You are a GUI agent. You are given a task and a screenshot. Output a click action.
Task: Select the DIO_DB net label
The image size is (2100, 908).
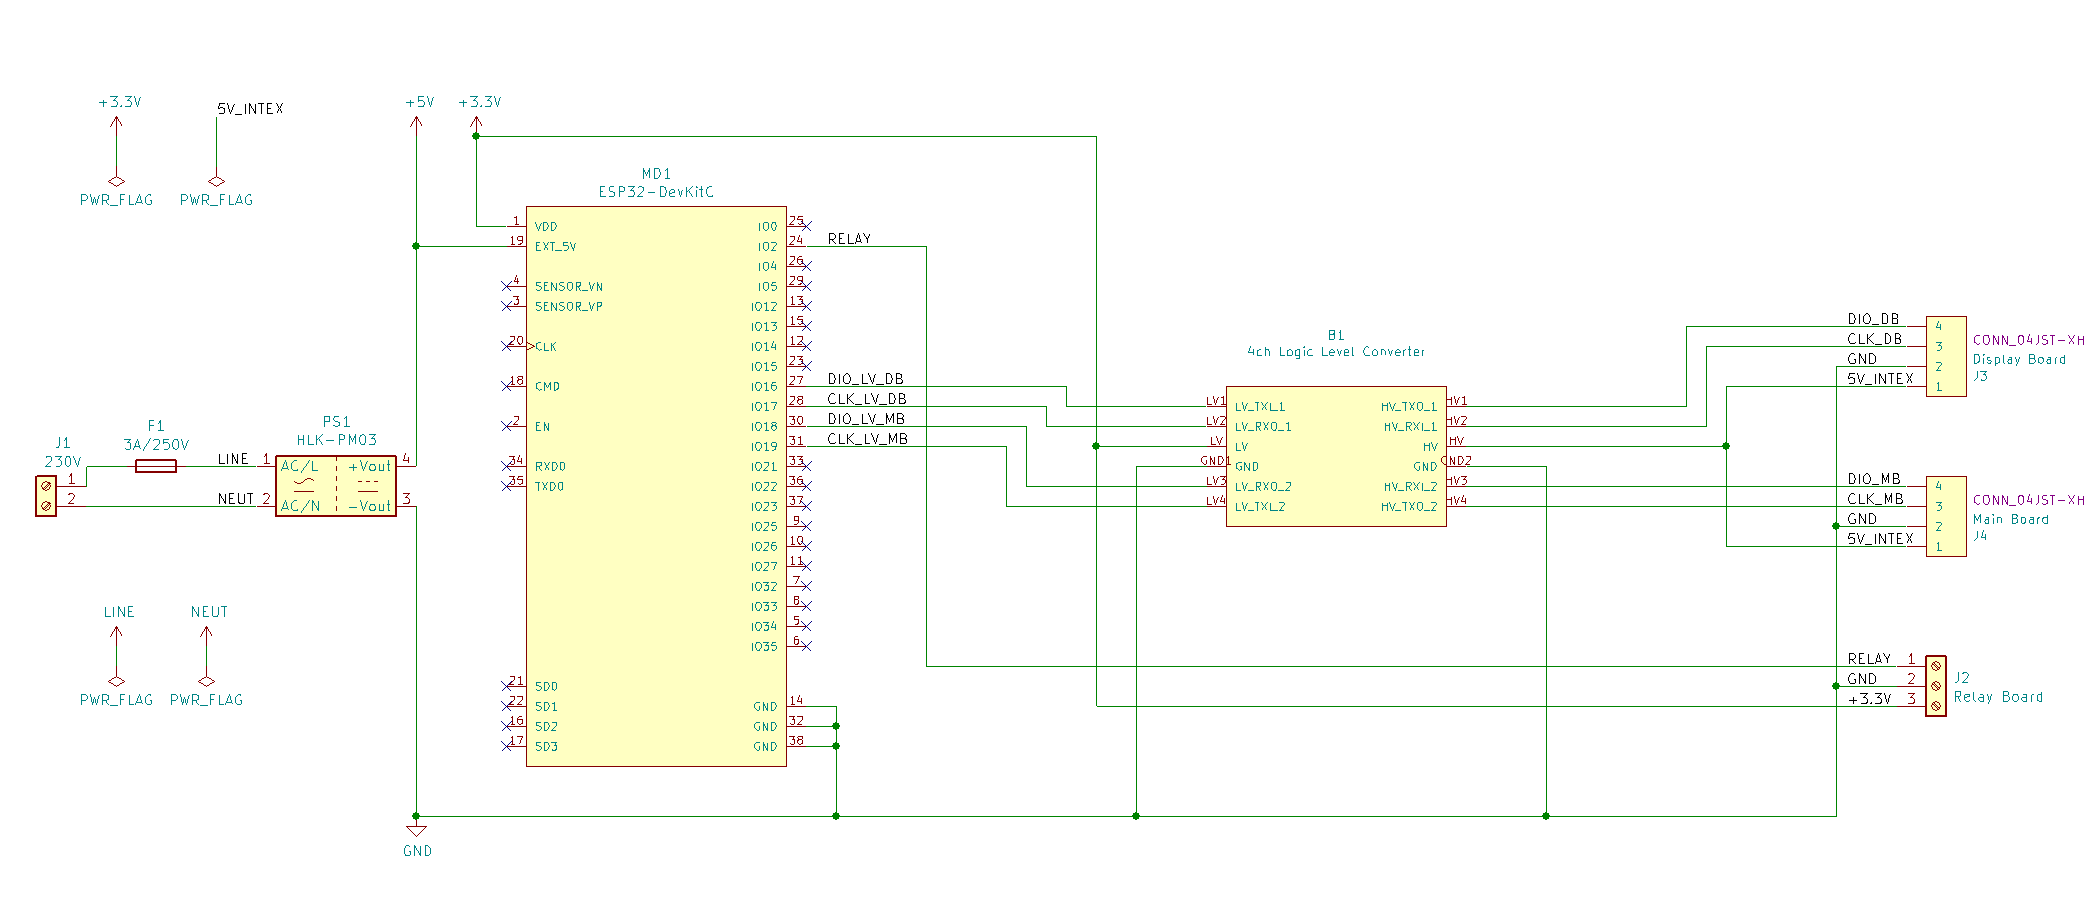(x=1873, y=319)
